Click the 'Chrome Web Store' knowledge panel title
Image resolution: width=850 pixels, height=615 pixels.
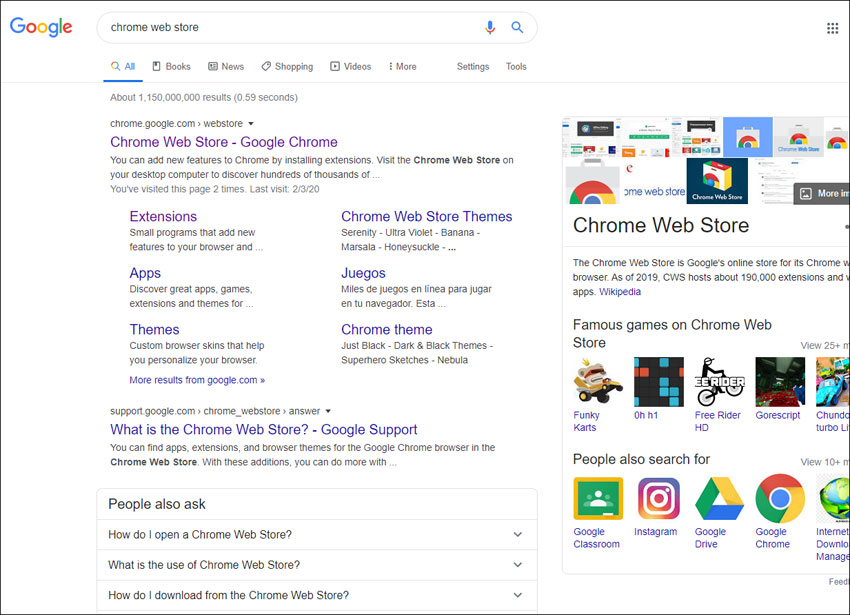tap(661, 225)
